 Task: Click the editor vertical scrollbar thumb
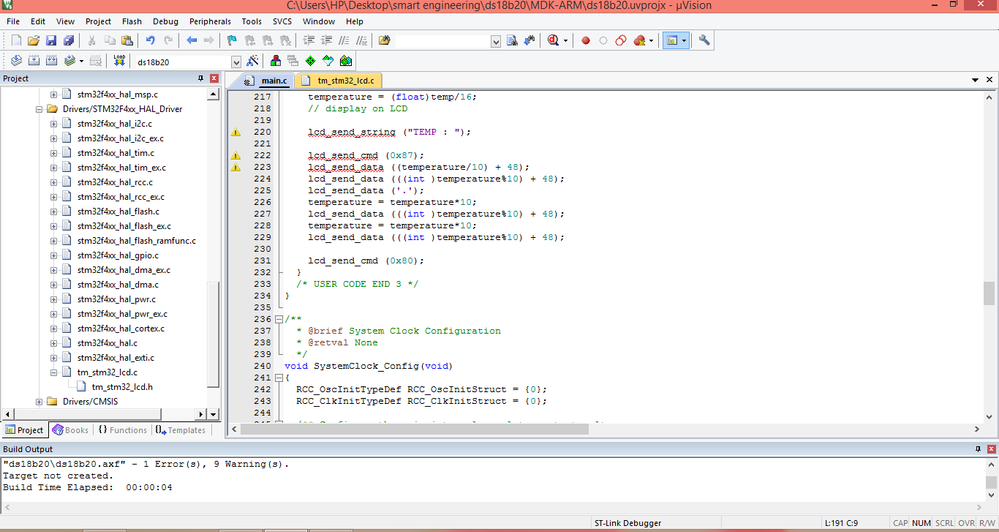pos(988,294)
